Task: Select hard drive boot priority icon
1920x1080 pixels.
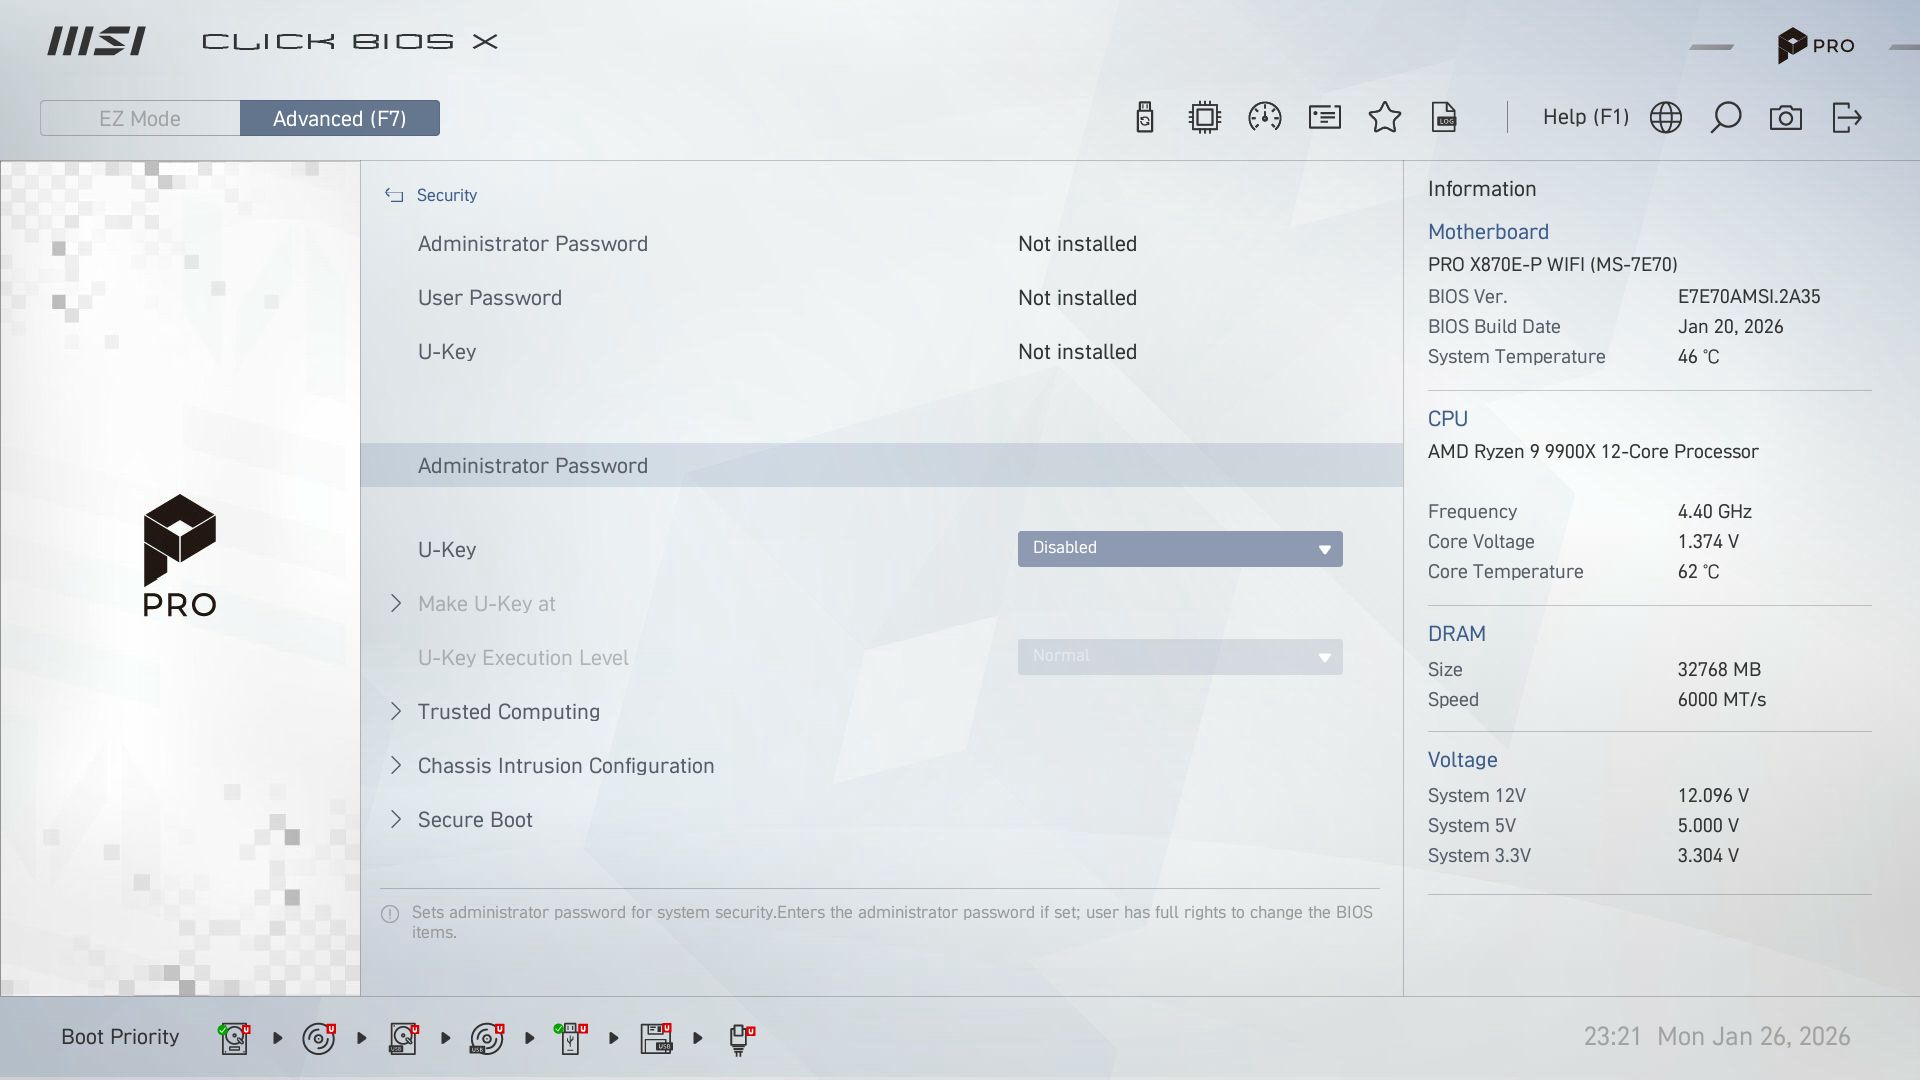Action: [234, 1038]
